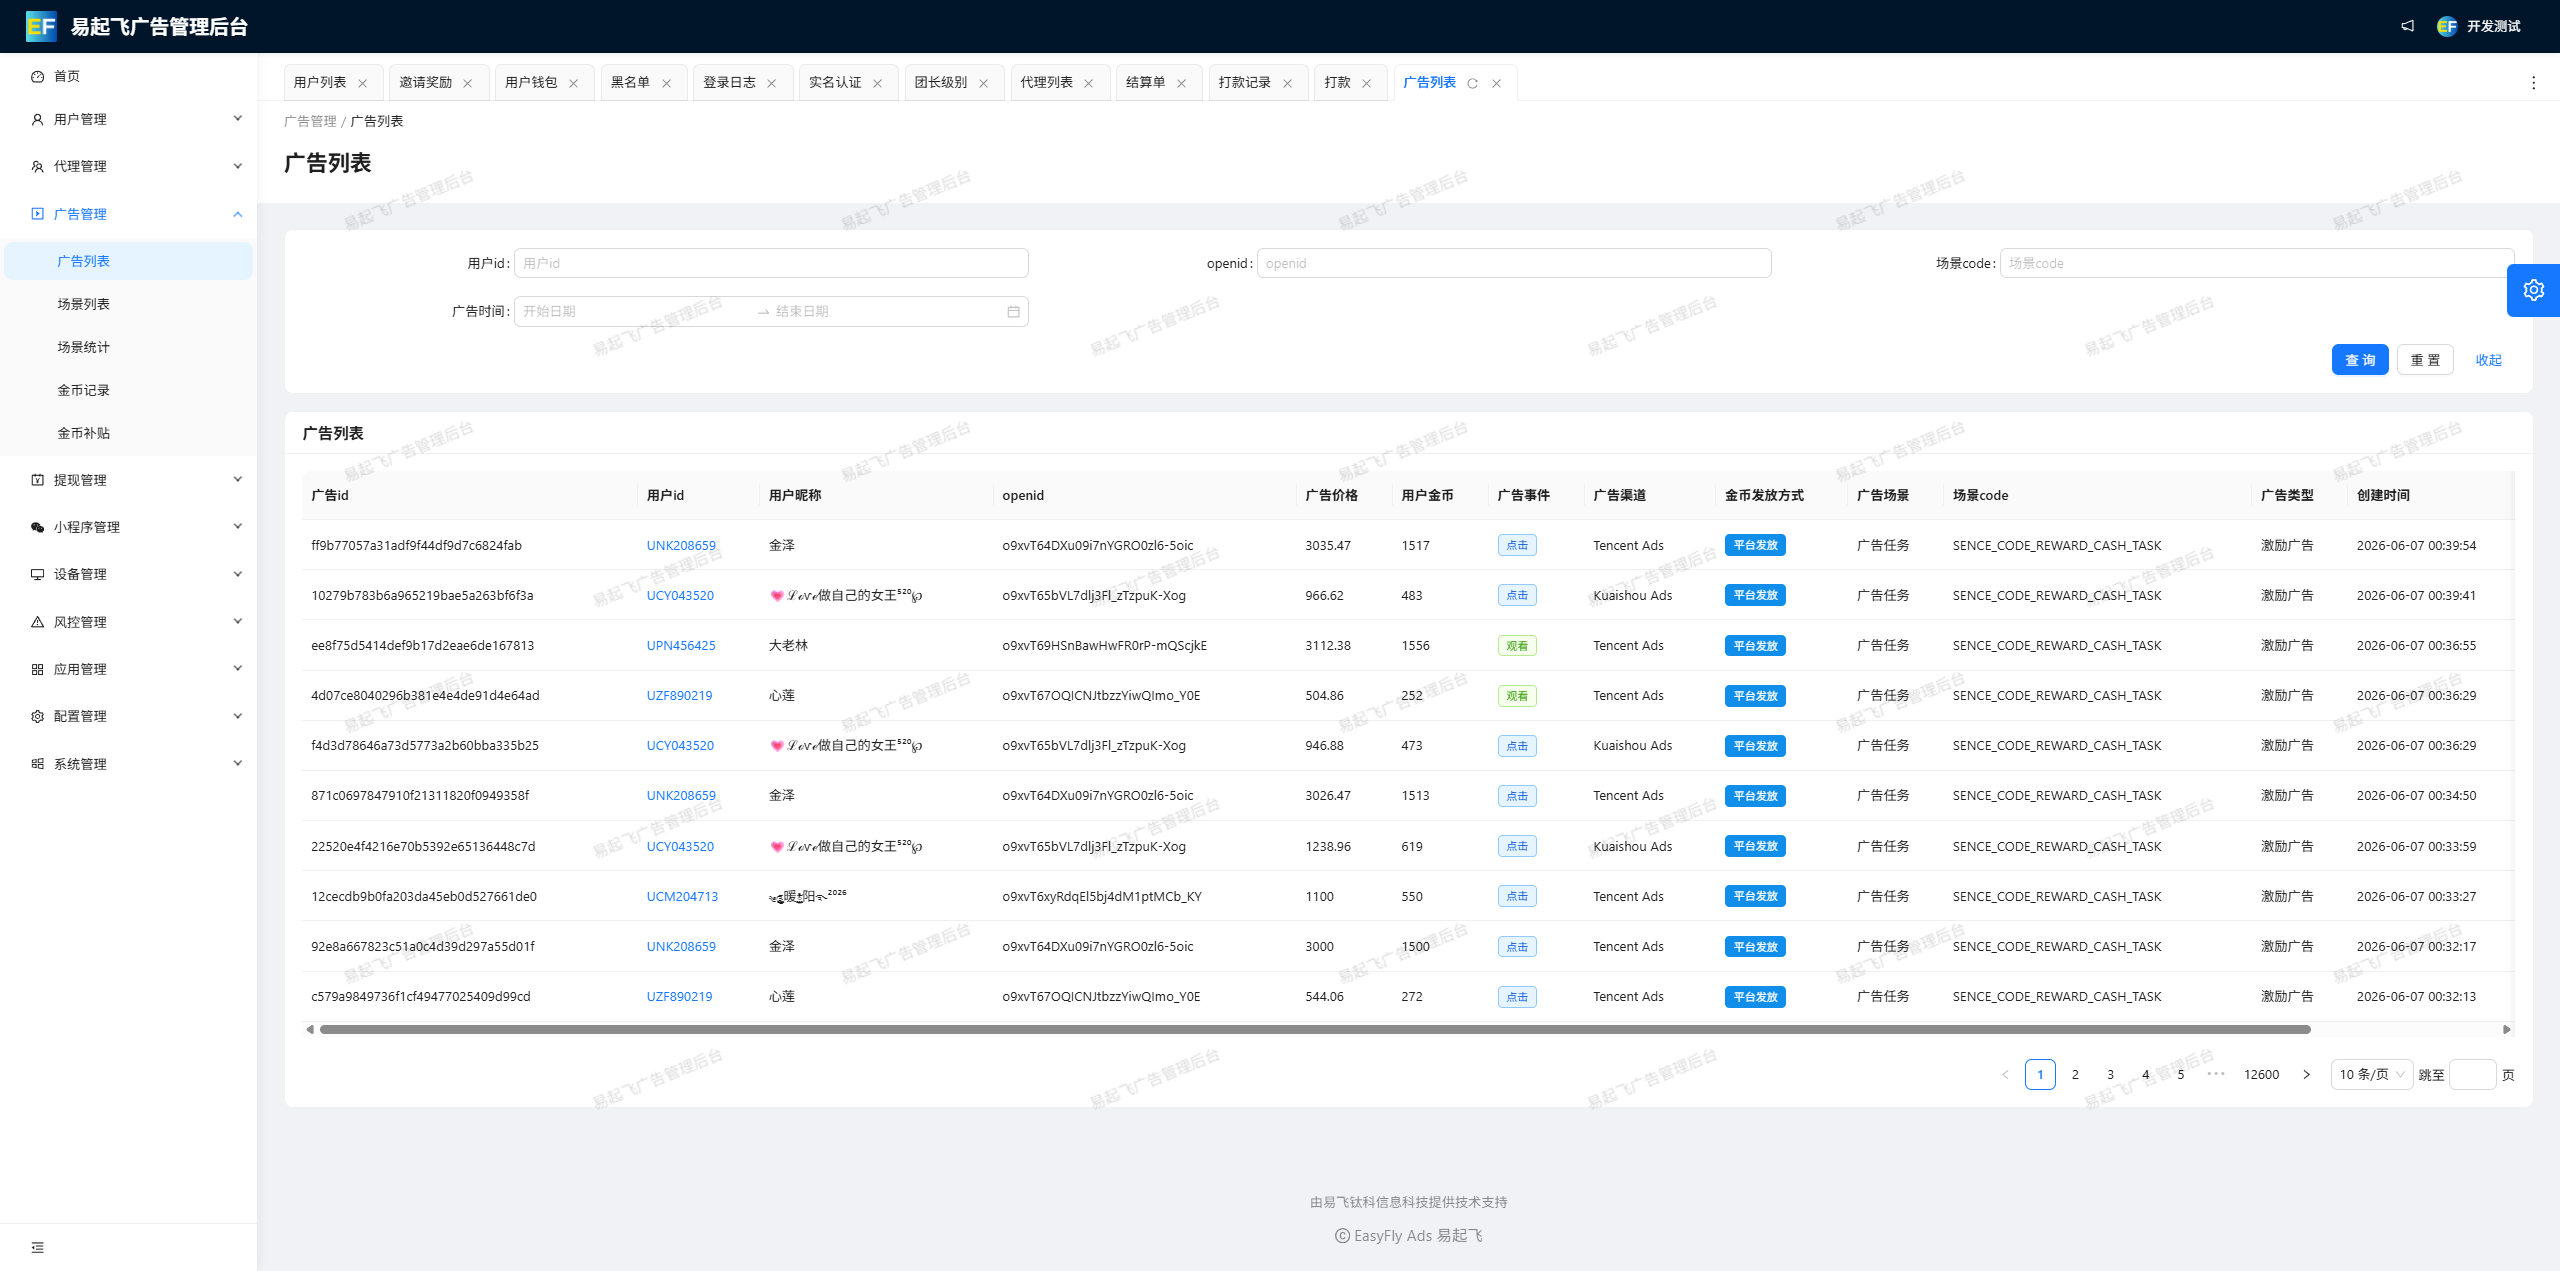Open the blue settings gear panel
The width and height of the screenshot is (2560, 1271).
coord(2533,290)
